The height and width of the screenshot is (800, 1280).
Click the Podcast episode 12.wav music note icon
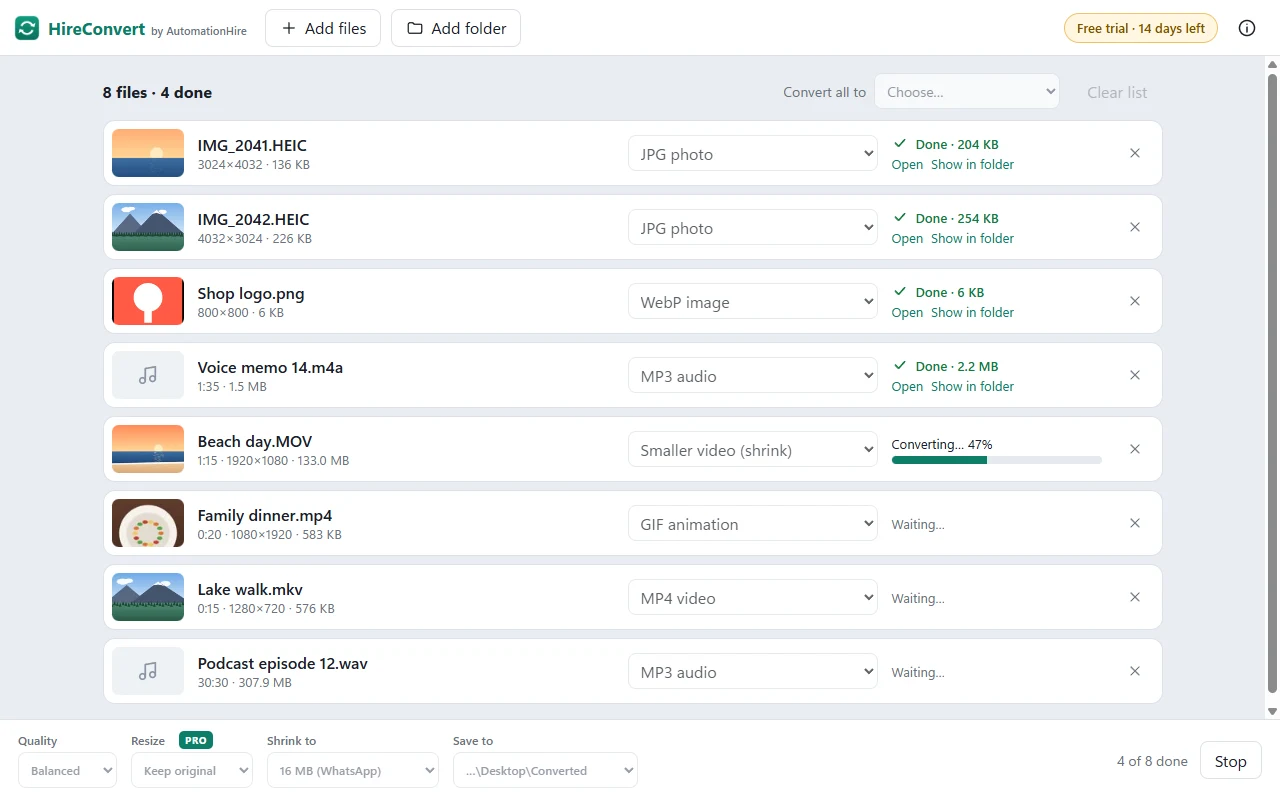(148, 671)
